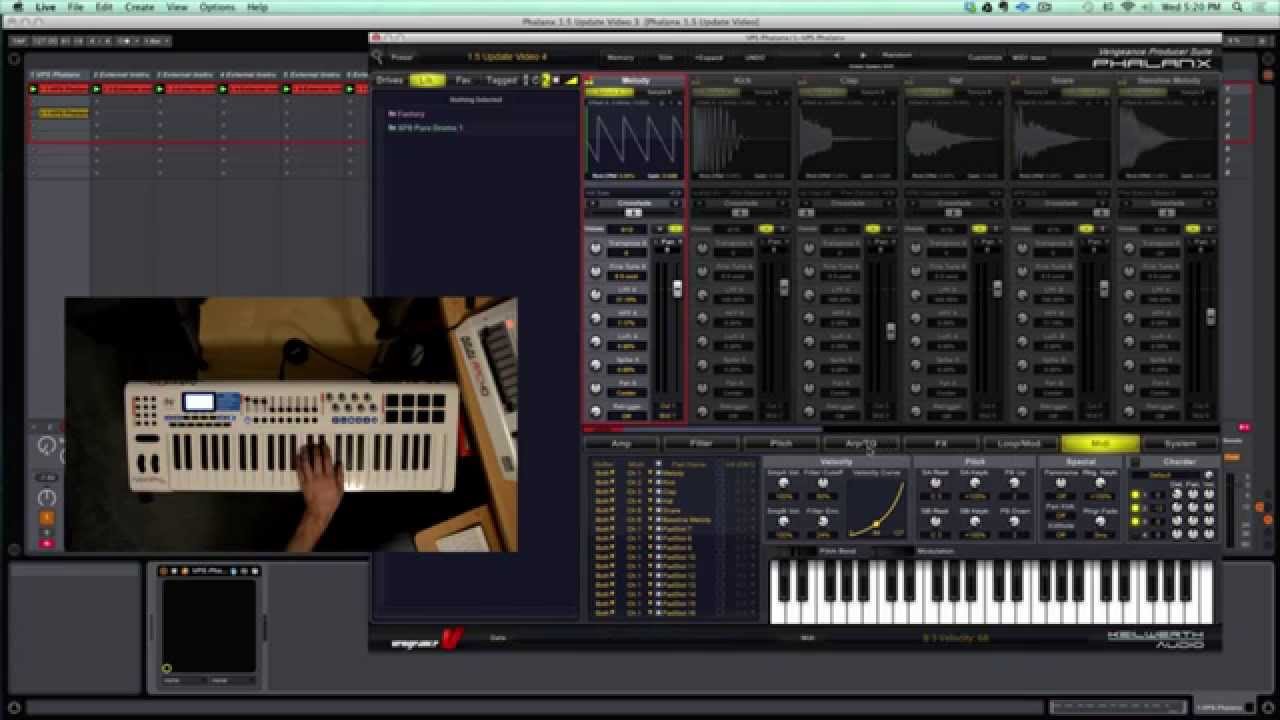1280x720 pixels.
Task: Switch to Arp/TG tab
Action: pos(861,443)
